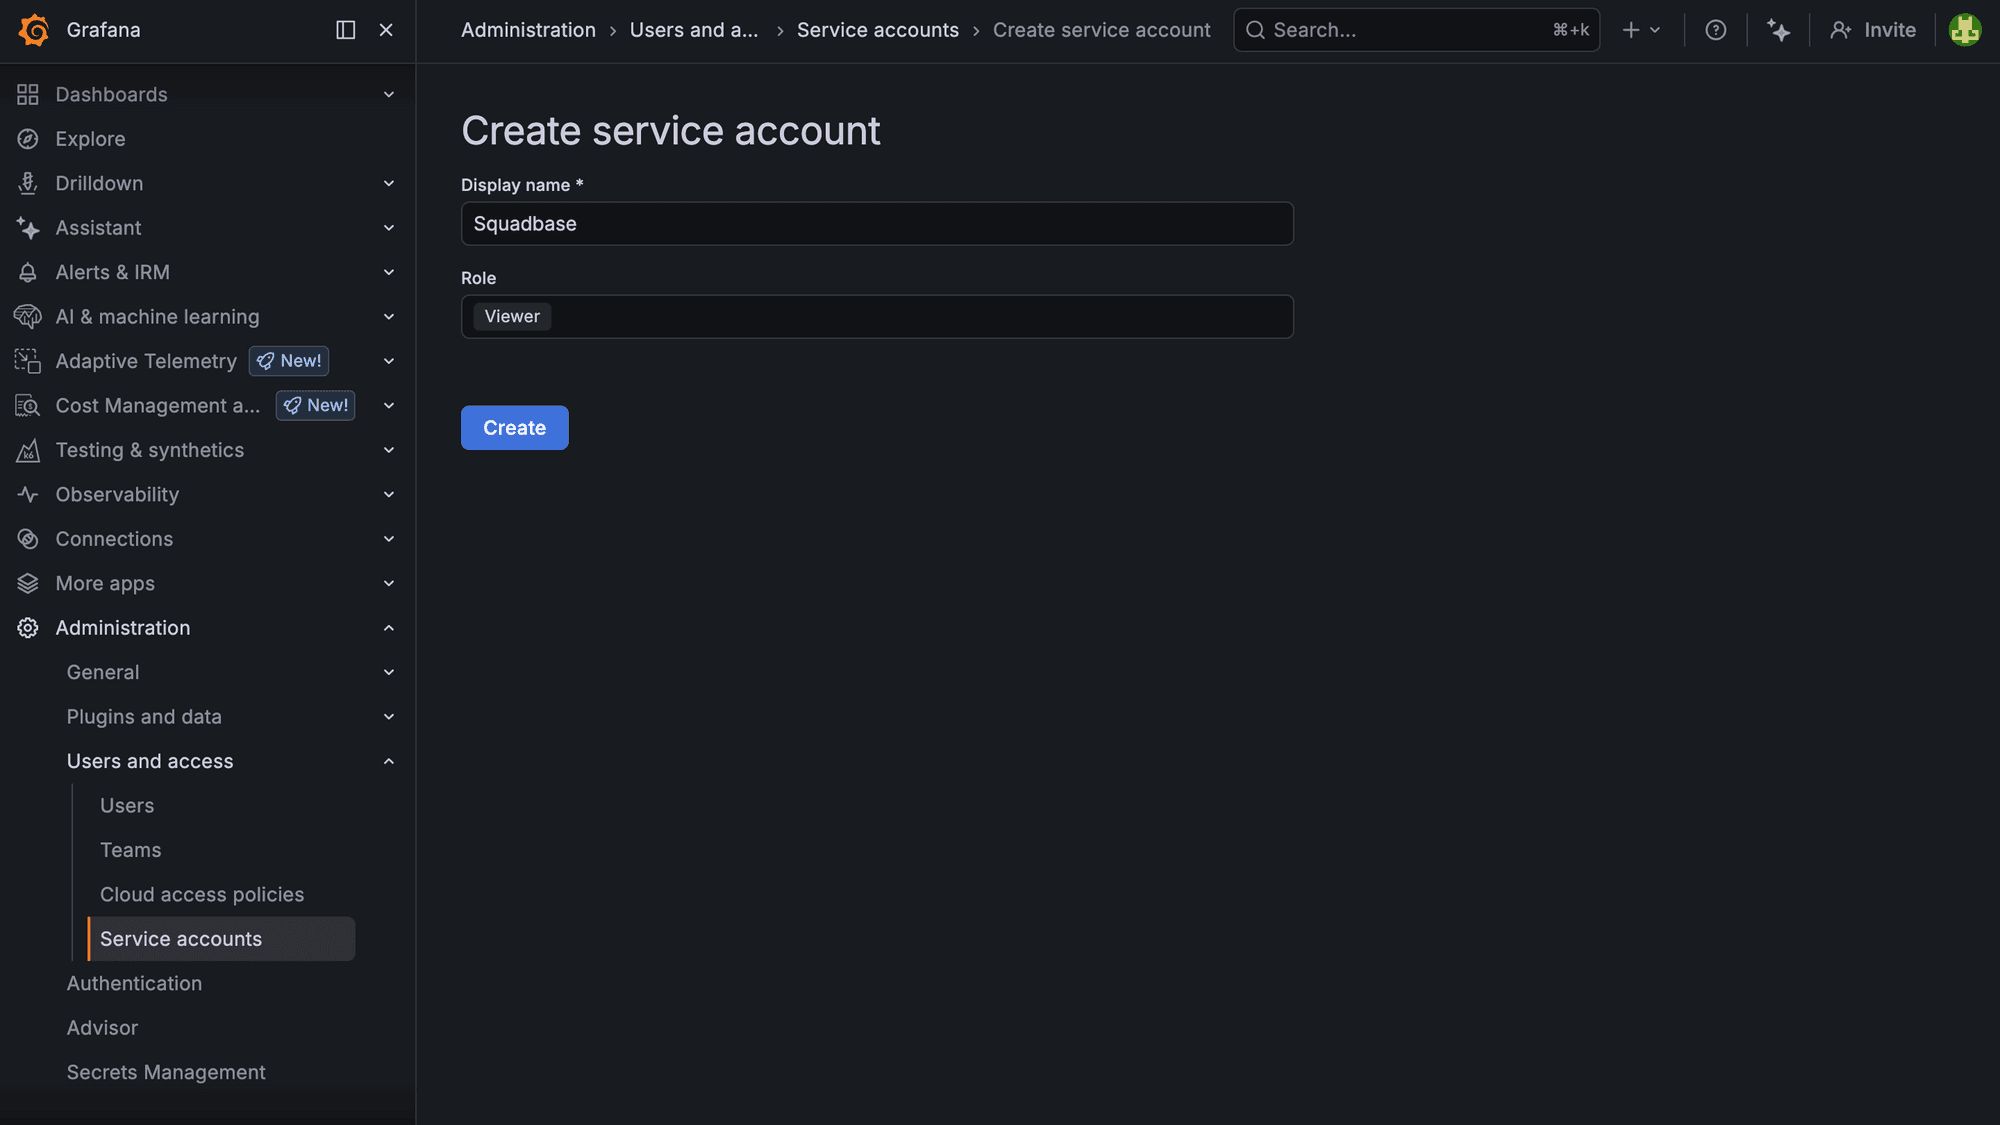Click the Dashboards grid icon
Screen dimensions: 2000x1125
click(28, 94)
